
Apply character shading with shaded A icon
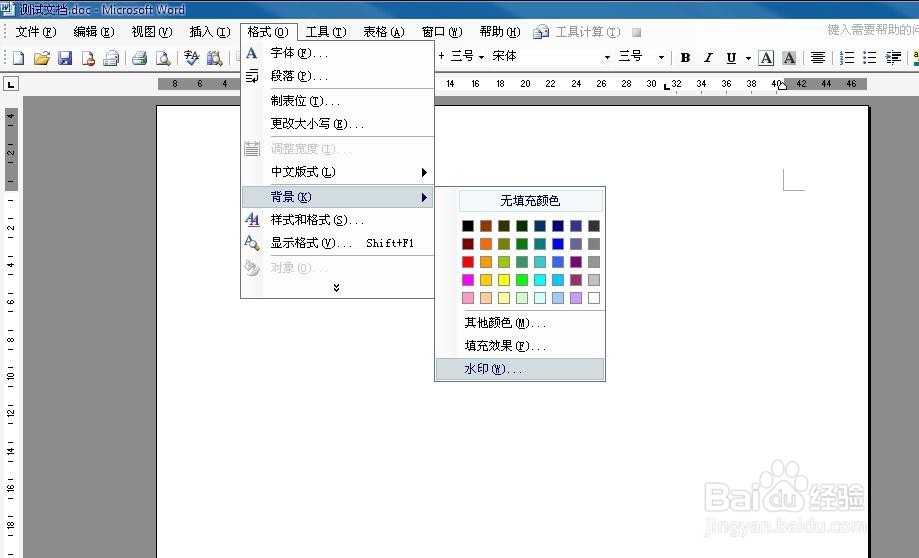[789, 57]
